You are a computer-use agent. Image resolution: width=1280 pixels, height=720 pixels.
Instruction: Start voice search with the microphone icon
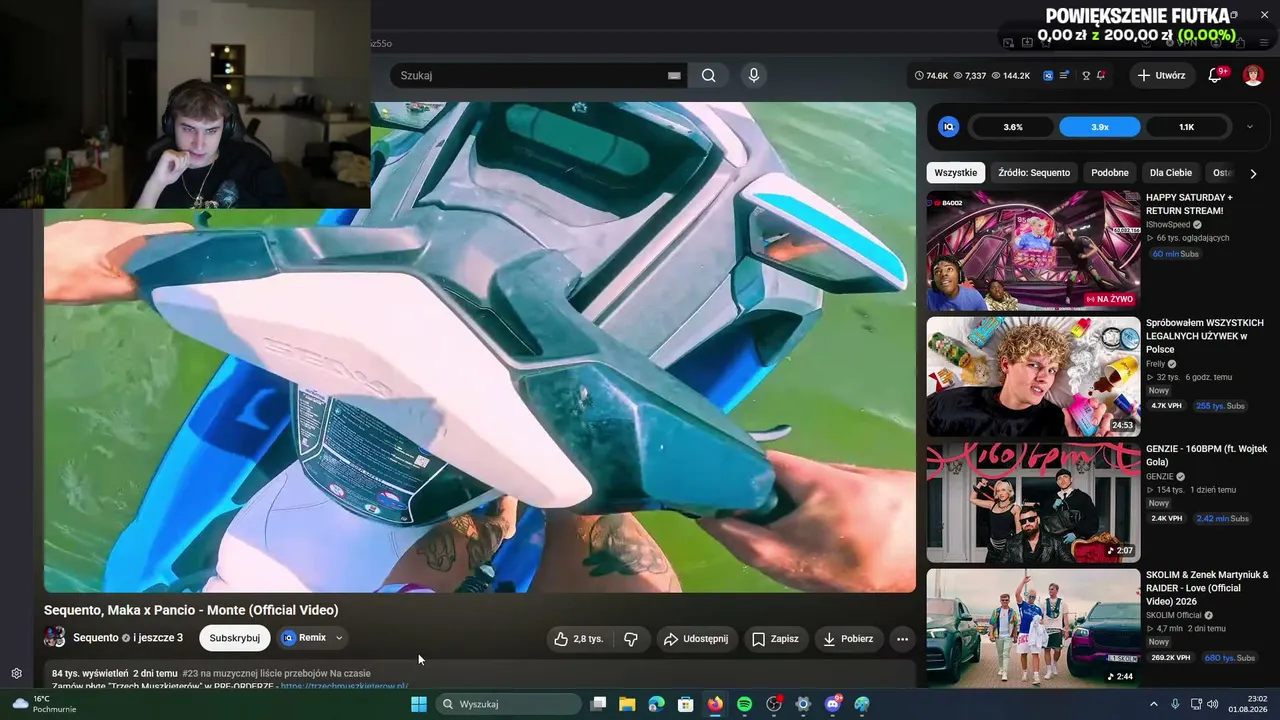[x=754, y=75]
